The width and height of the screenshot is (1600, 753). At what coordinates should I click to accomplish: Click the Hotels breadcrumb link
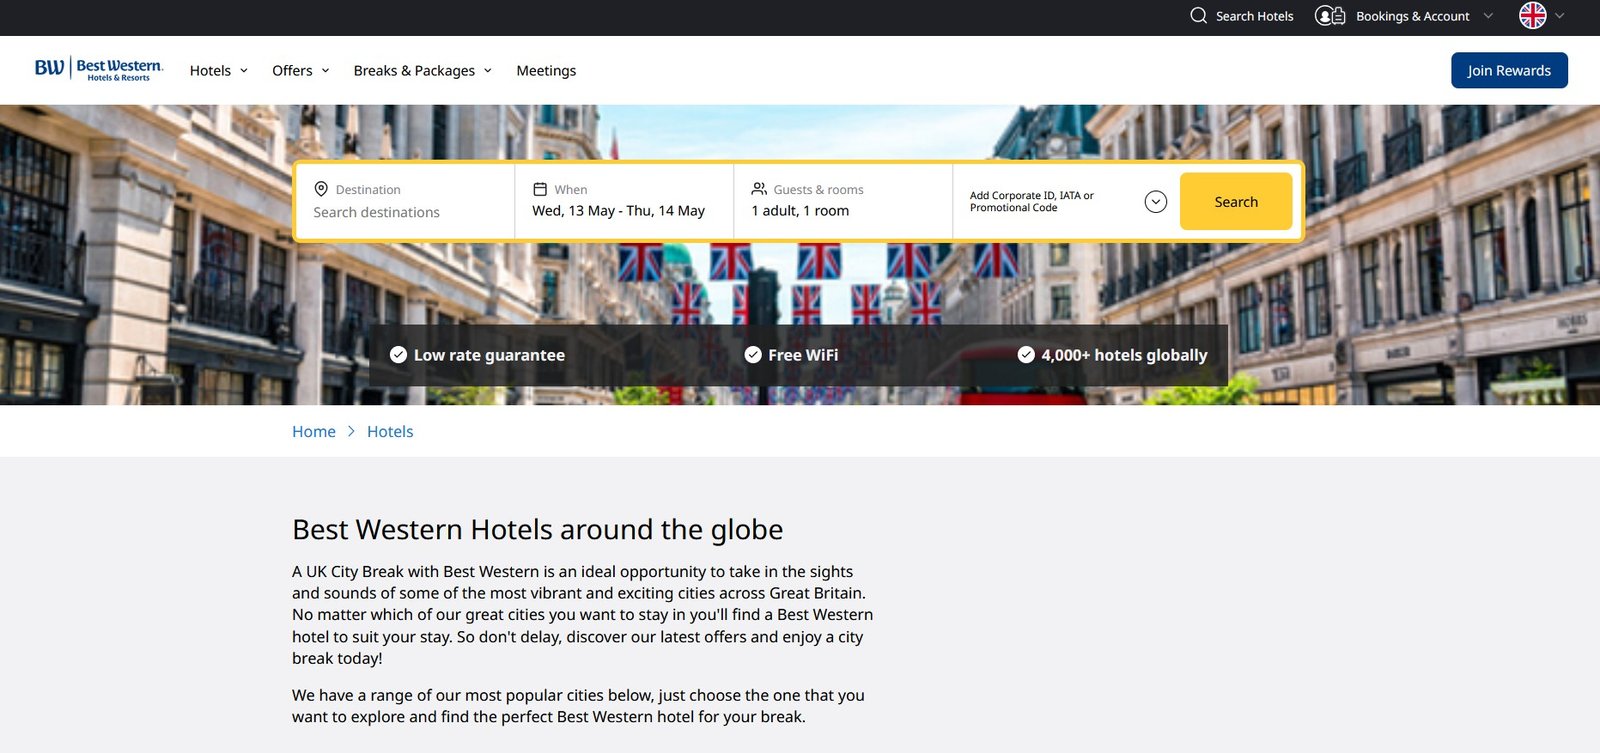click(390, 432)
